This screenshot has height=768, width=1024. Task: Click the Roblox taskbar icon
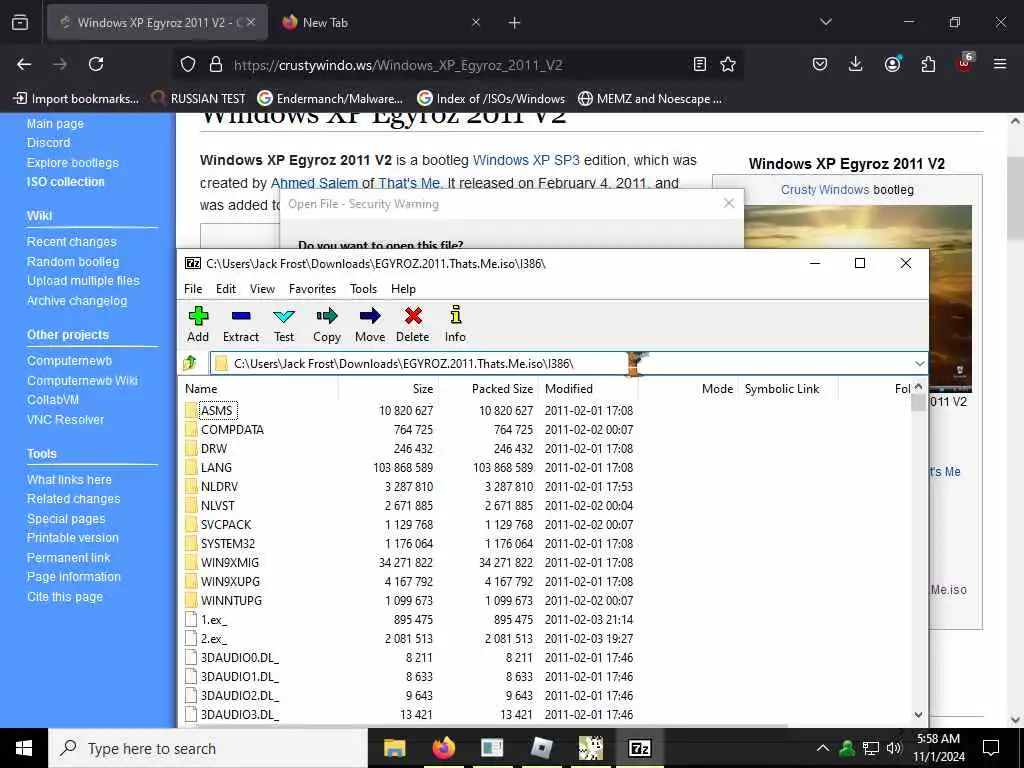click(x=541, y=748)
